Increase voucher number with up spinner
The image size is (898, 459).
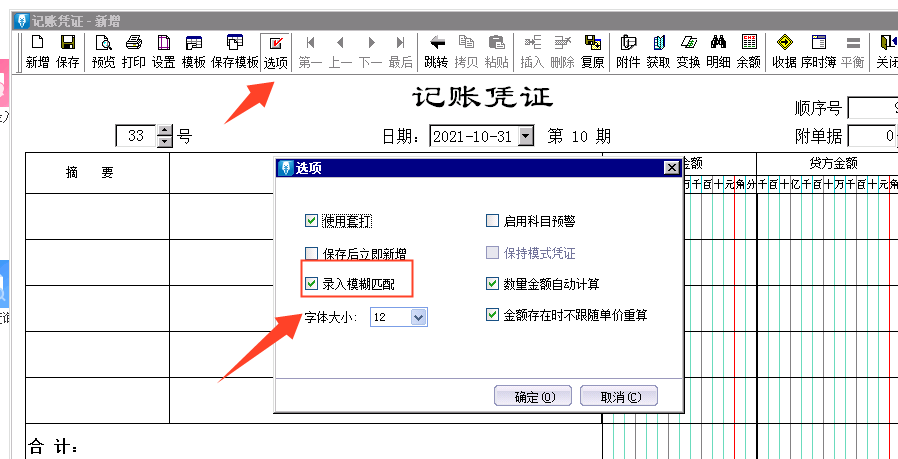tap(165, 131)
